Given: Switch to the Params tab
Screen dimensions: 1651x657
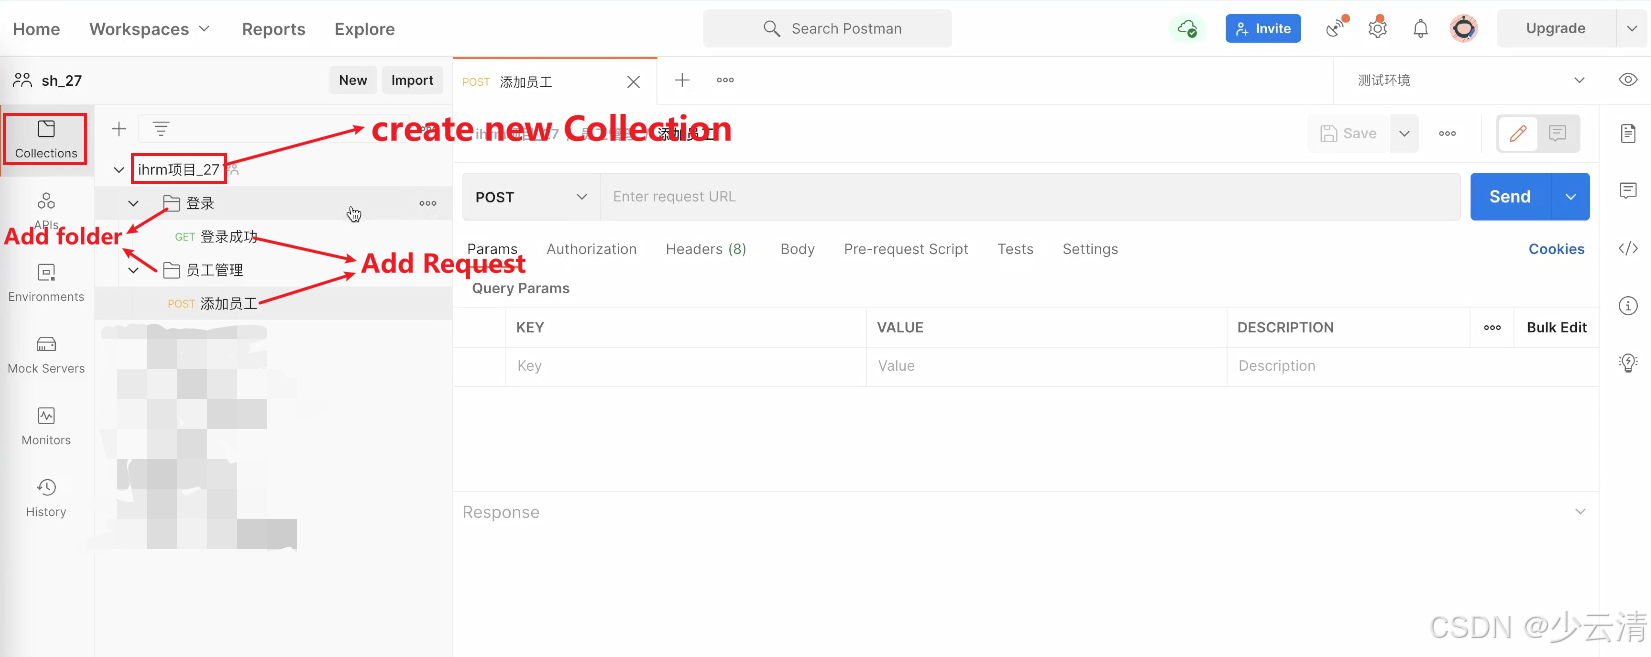Looking at the screenshot, I should click(x=492, y=249).
